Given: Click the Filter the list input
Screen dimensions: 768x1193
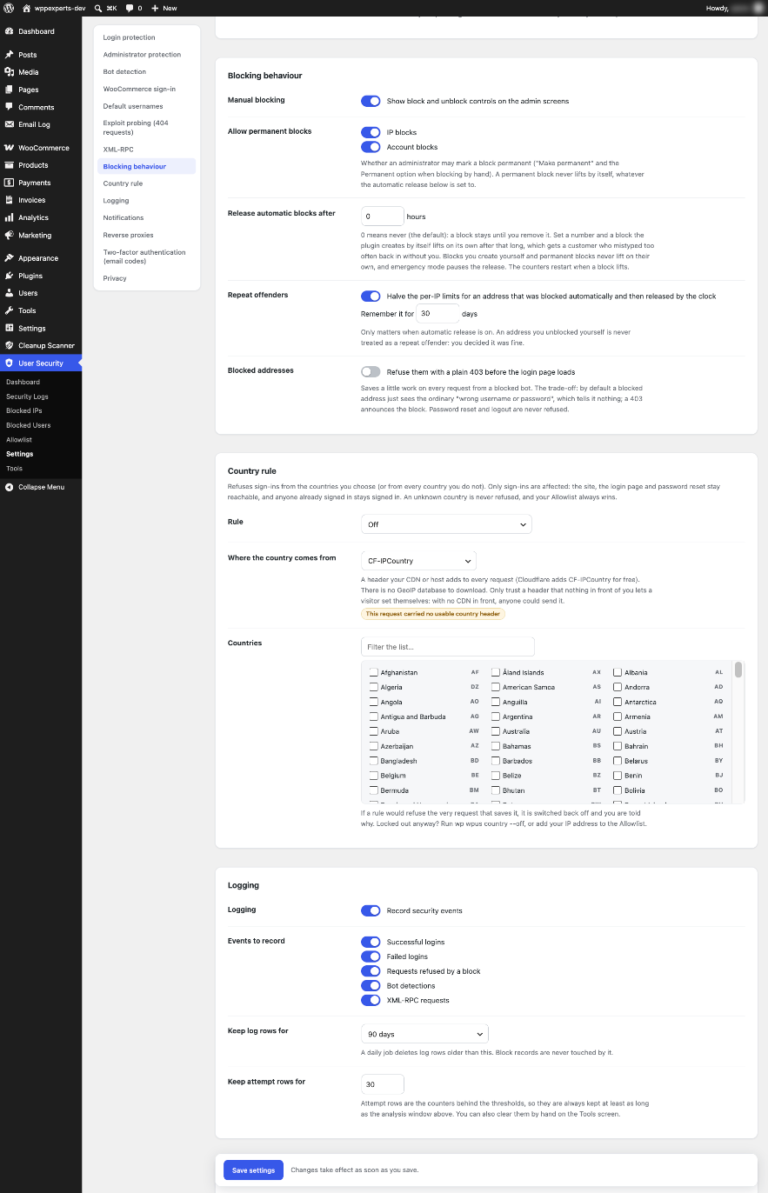Looking at the screenshot, I should [448, 647].
